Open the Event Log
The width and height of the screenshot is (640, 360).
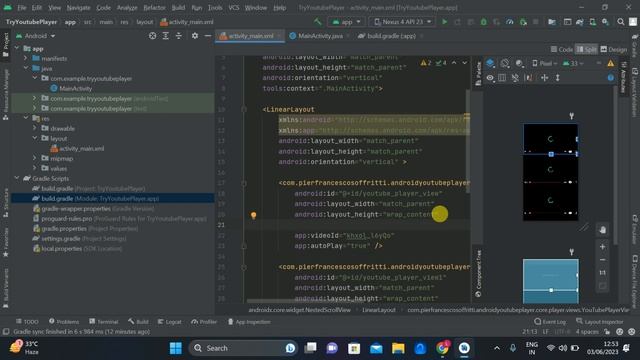[x=550, y=322]
